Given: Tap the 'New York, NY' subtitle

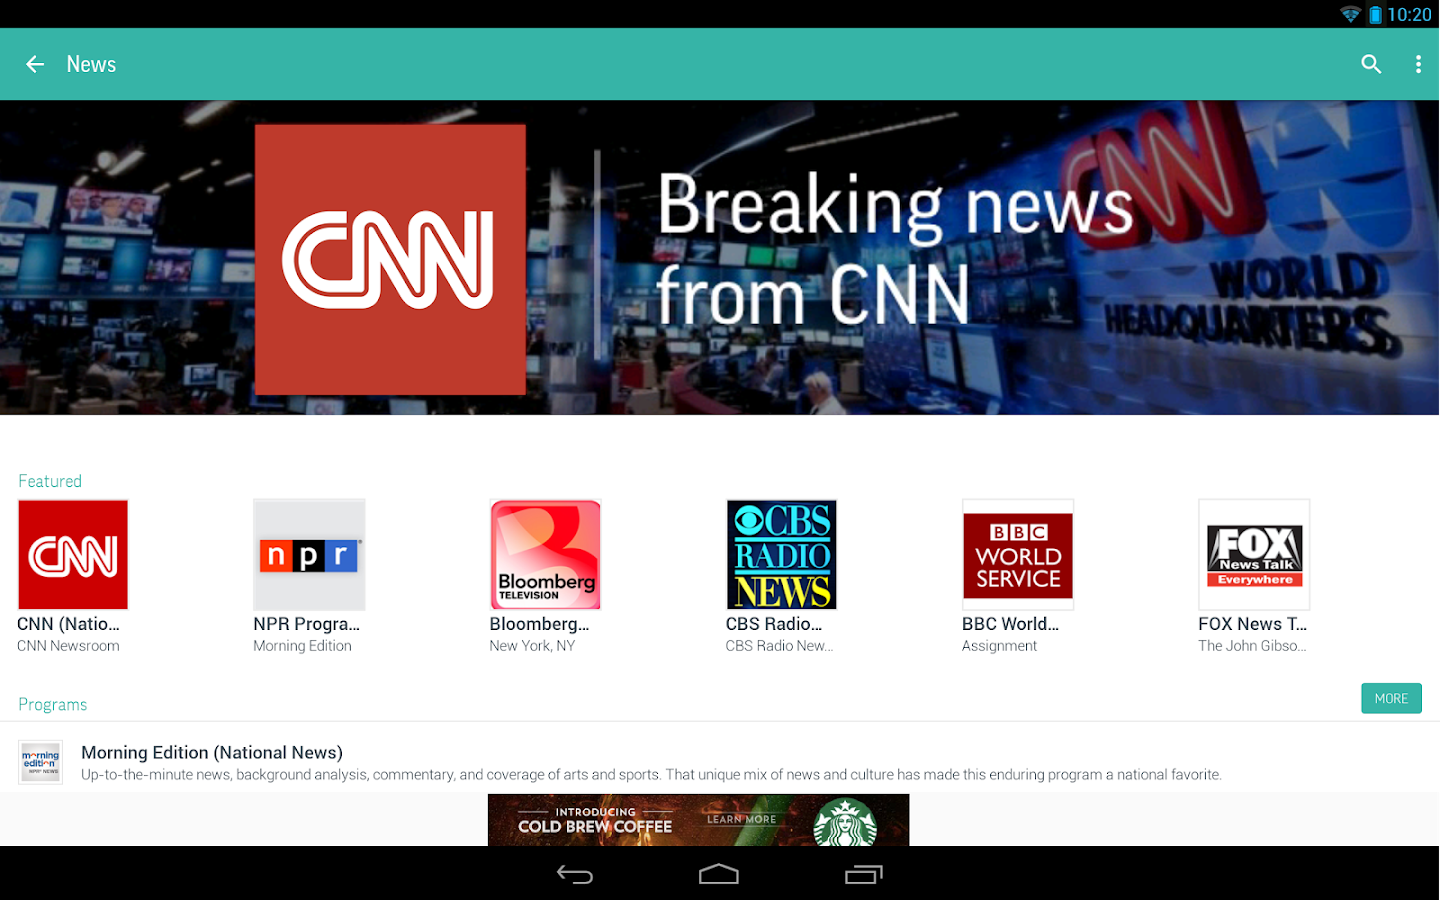Looking at the screenshot, I should (532, 646).
